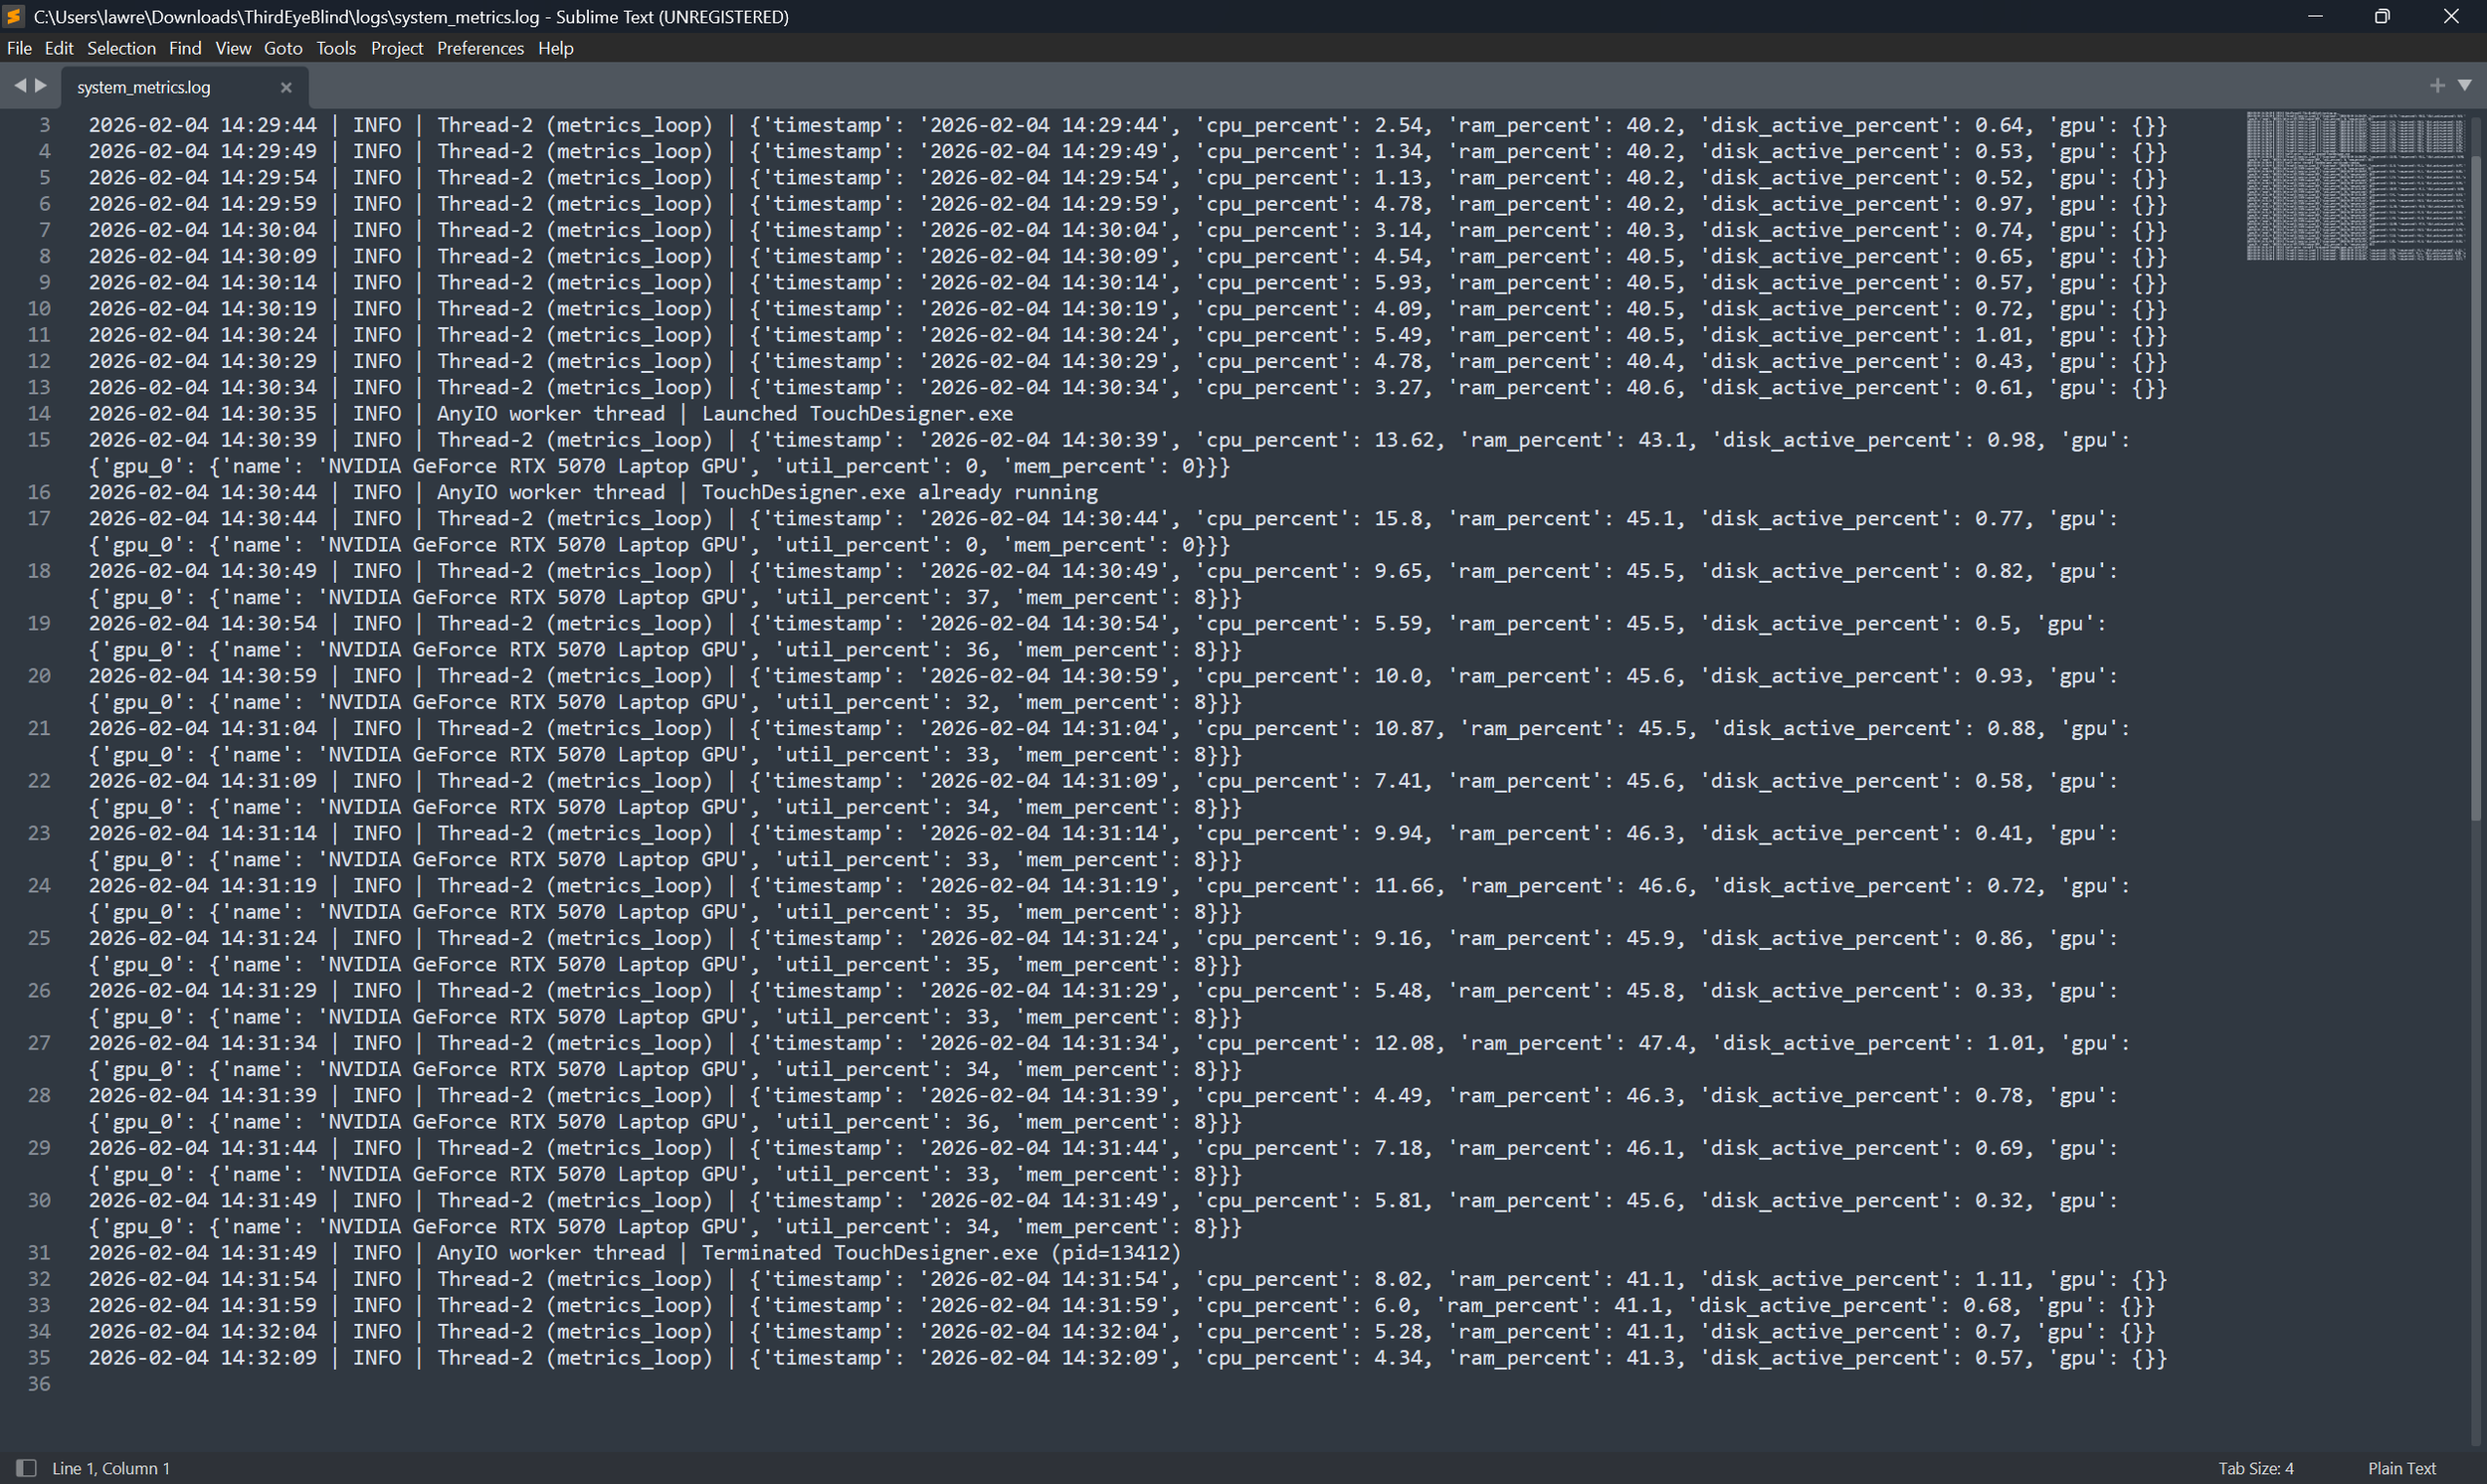Open the Preferences menu
The width and height of the screenshot is (2487, 1484).
point(480,48)
